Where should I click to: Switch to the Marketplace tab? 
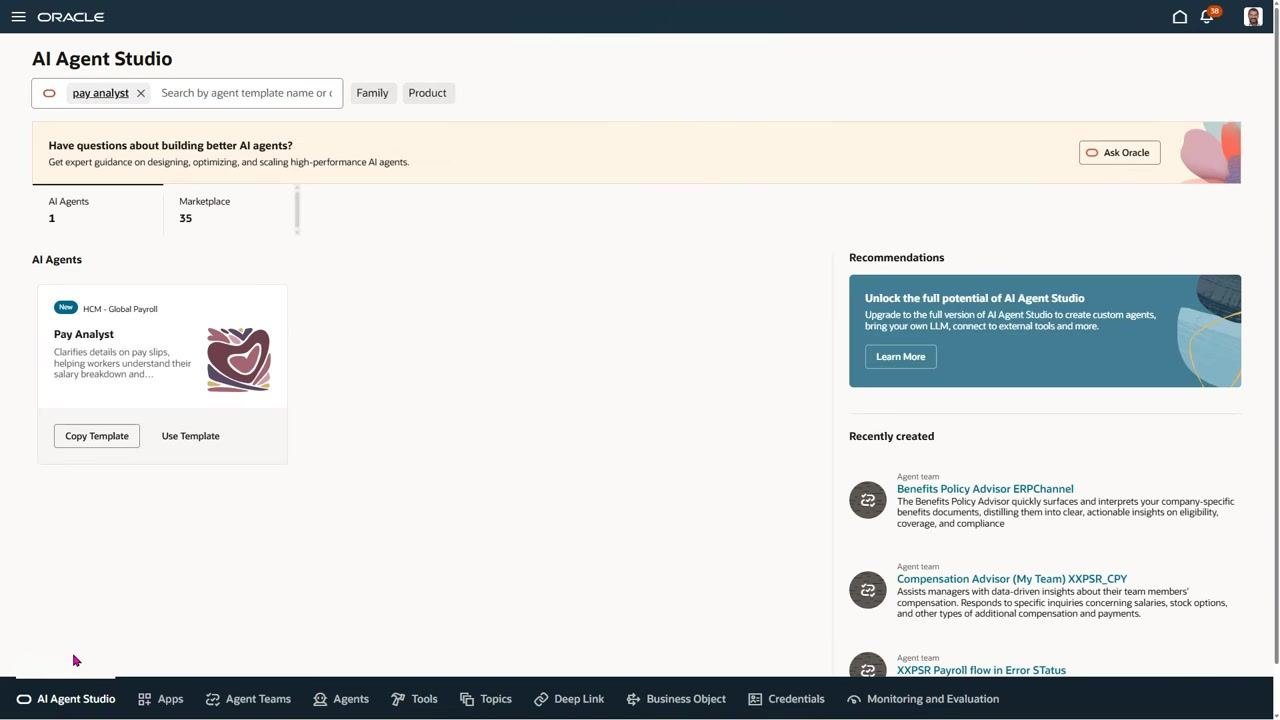click(228, 210)
